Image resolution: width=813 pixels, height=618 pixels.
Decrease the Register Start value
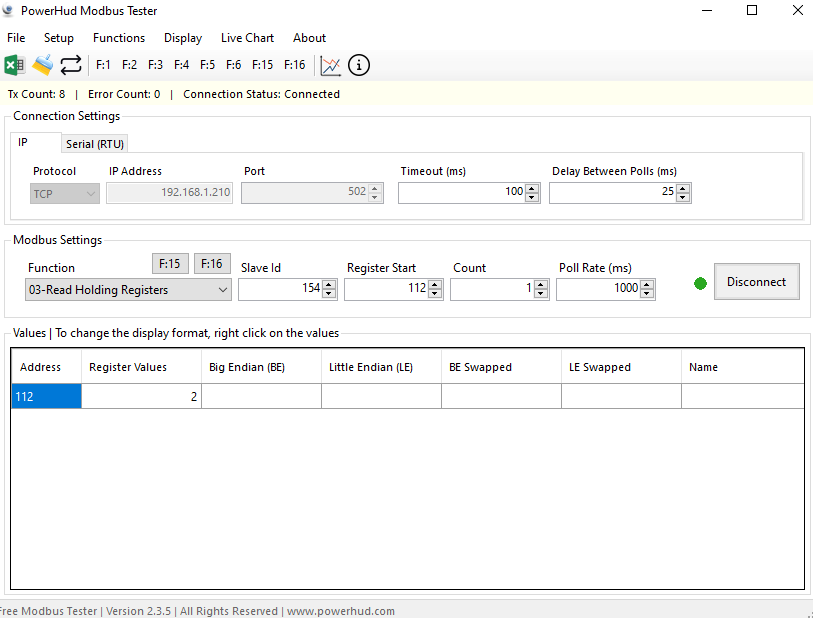tap(436, 294)
